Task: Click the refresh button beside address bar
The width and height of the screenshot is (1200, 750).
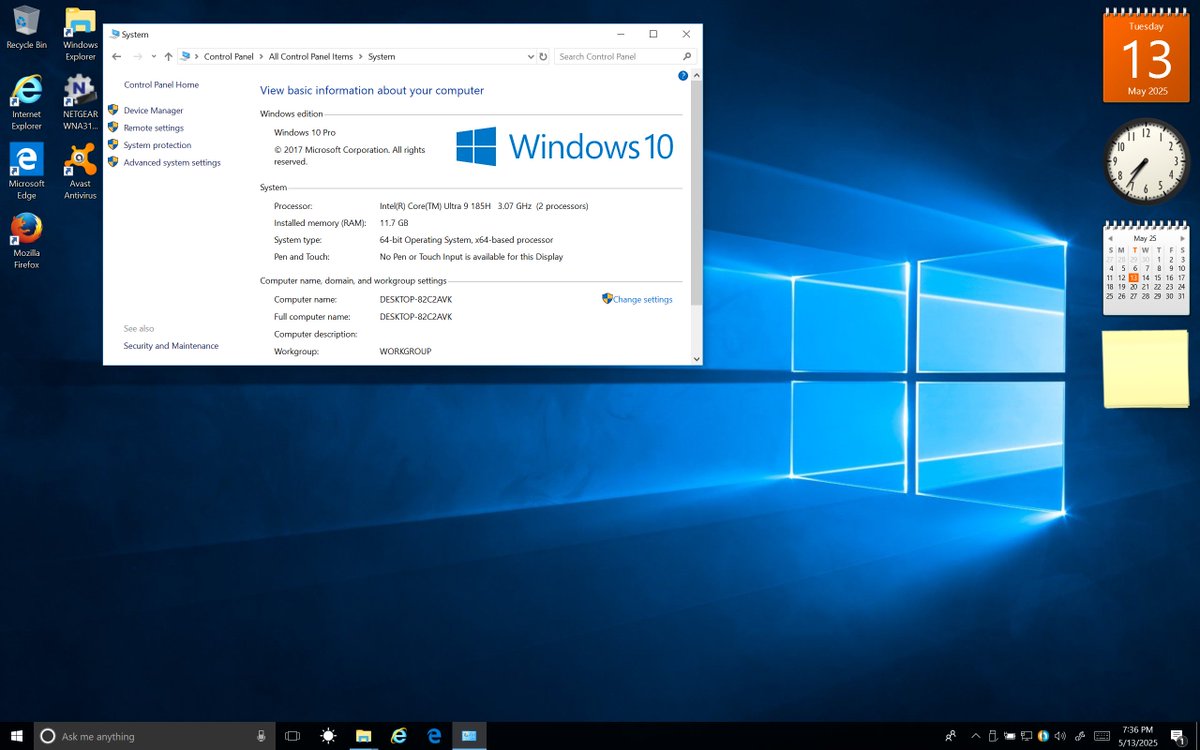Action: click(x=543, y=57)
